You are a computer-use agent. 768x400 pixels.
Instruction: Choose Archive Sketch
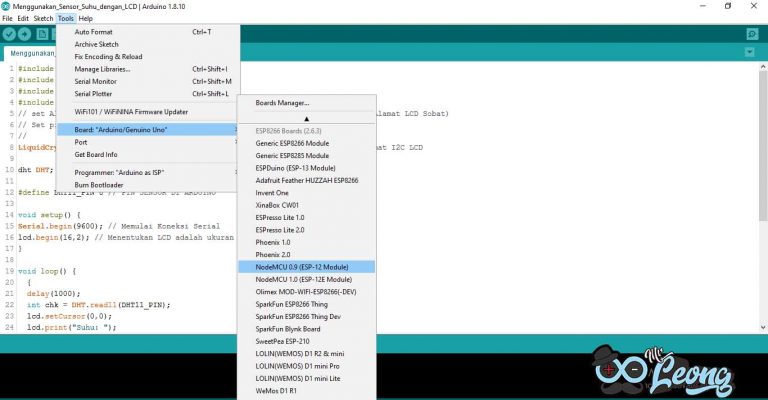pyautogui.click(x=148, y=44)
